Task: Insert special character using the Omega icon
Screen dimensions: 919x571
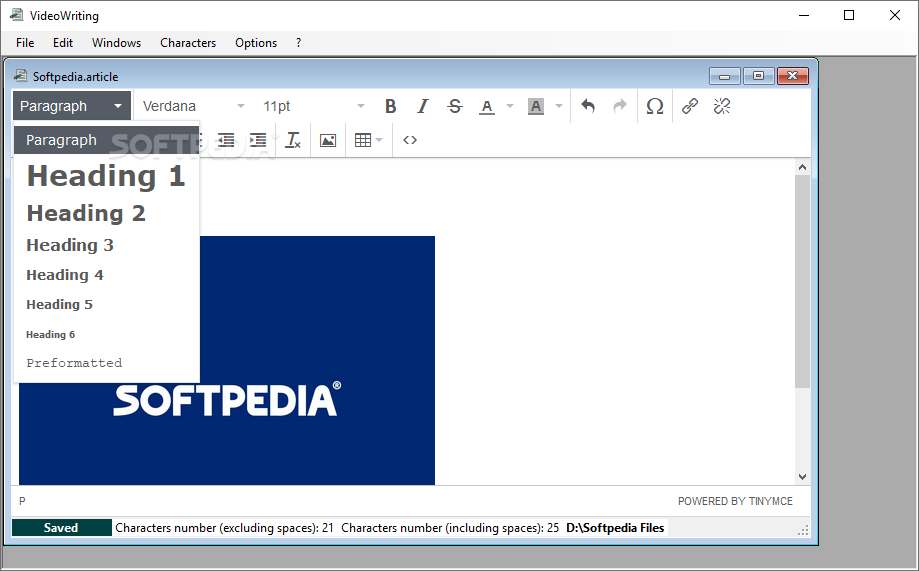Action: coord(655,106)
